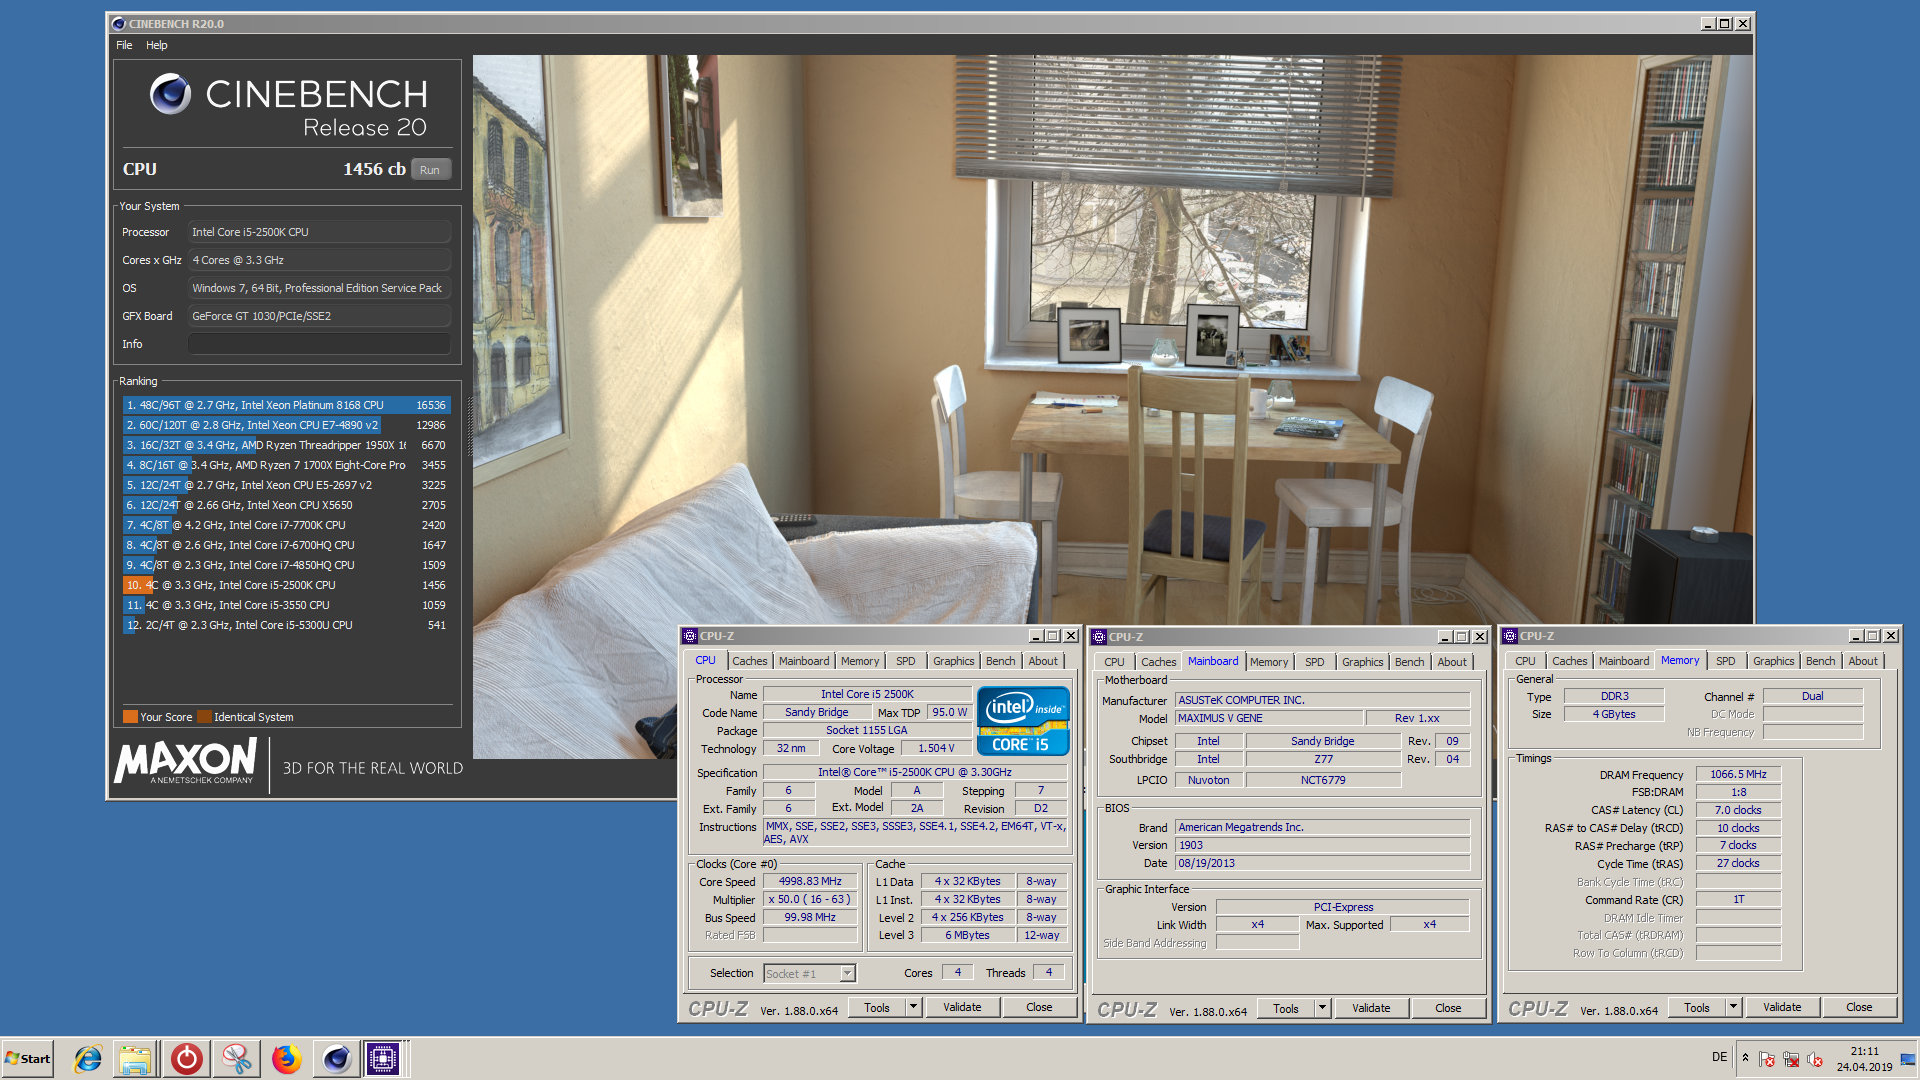Click the Identical System brown legend swatch
Image resolution: width=1920 pixels, height=1080 pixels.
[x=204, y=716]
